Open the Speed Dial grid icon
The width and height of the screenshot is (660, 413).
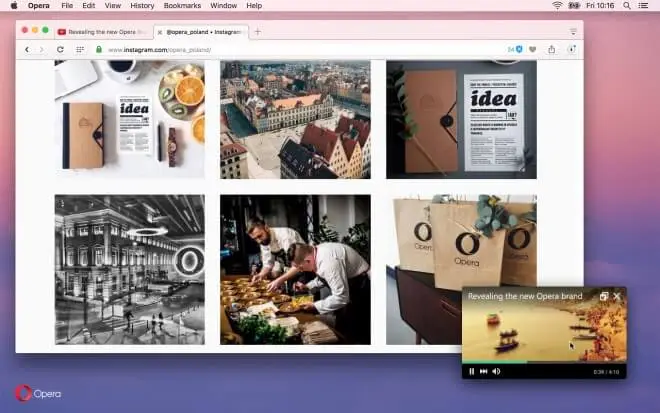[x=79, y=49]
